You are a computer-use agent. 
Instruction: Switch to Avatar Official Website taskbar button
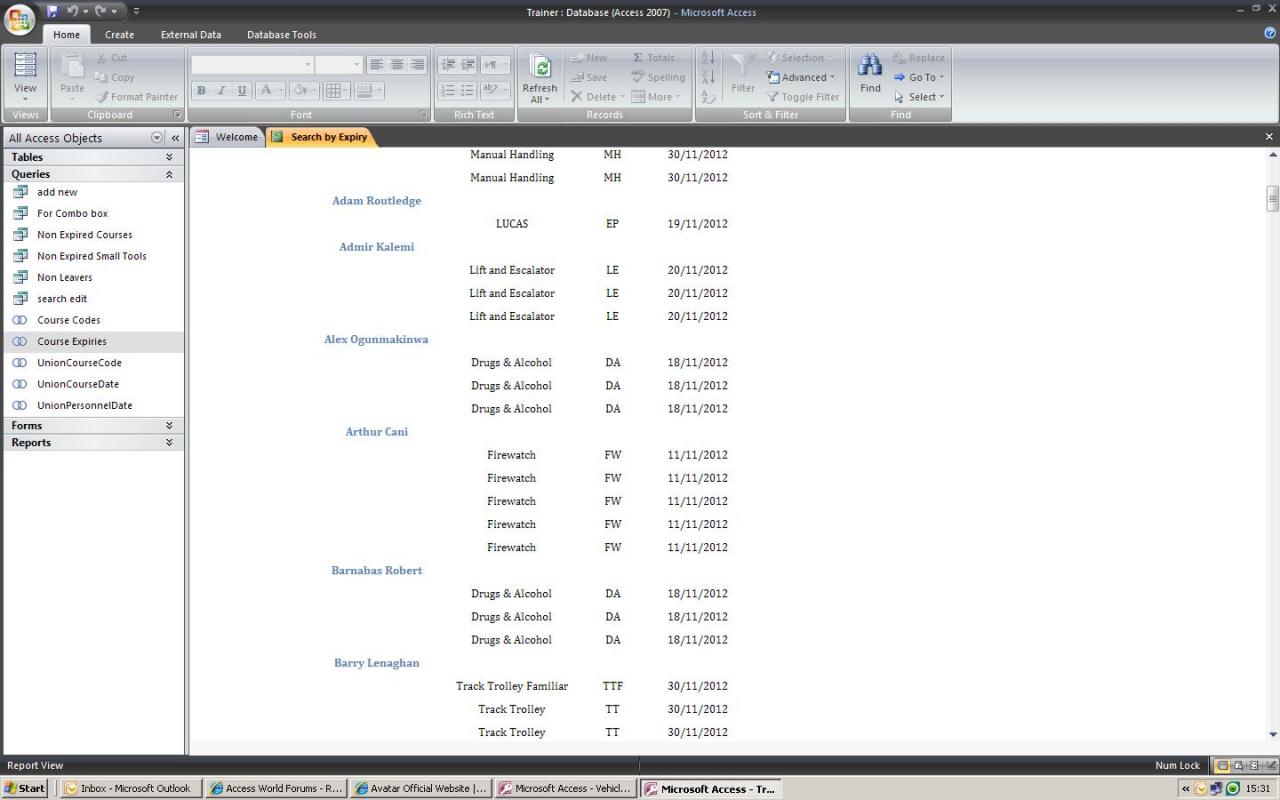[422, 788]
